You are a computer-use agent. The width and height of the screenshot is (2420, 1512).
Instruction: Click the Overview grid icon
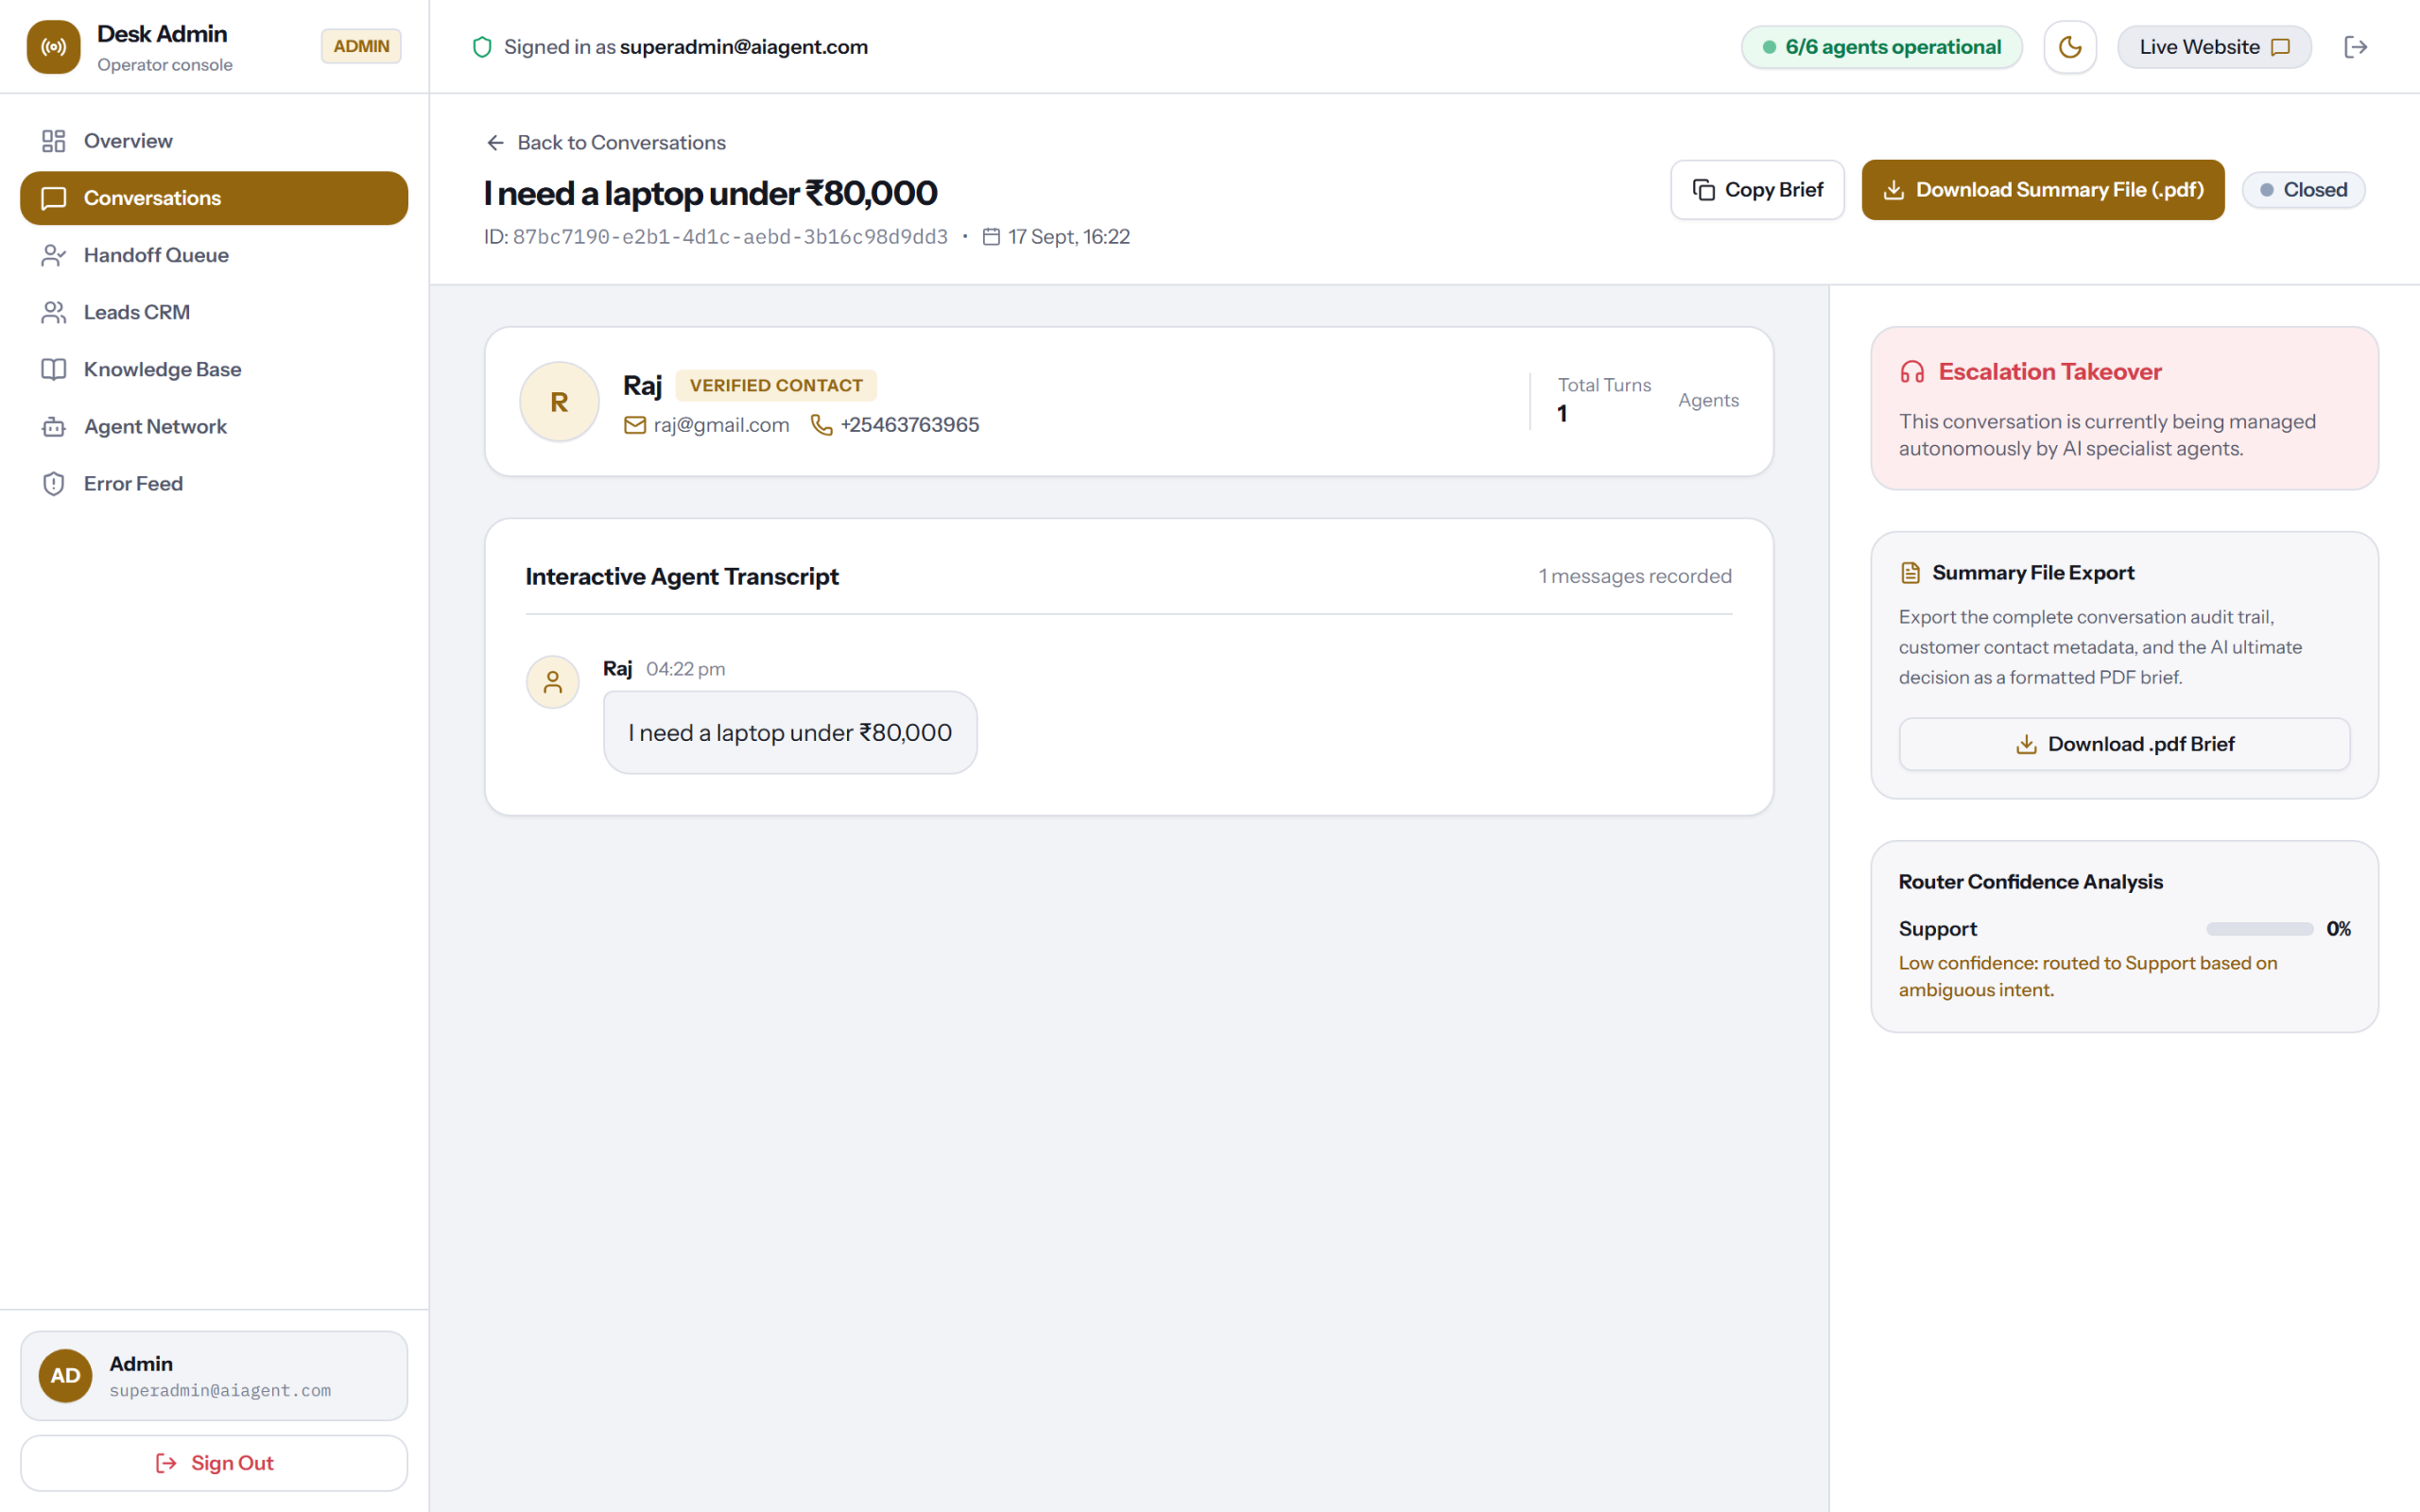(54, 141)
